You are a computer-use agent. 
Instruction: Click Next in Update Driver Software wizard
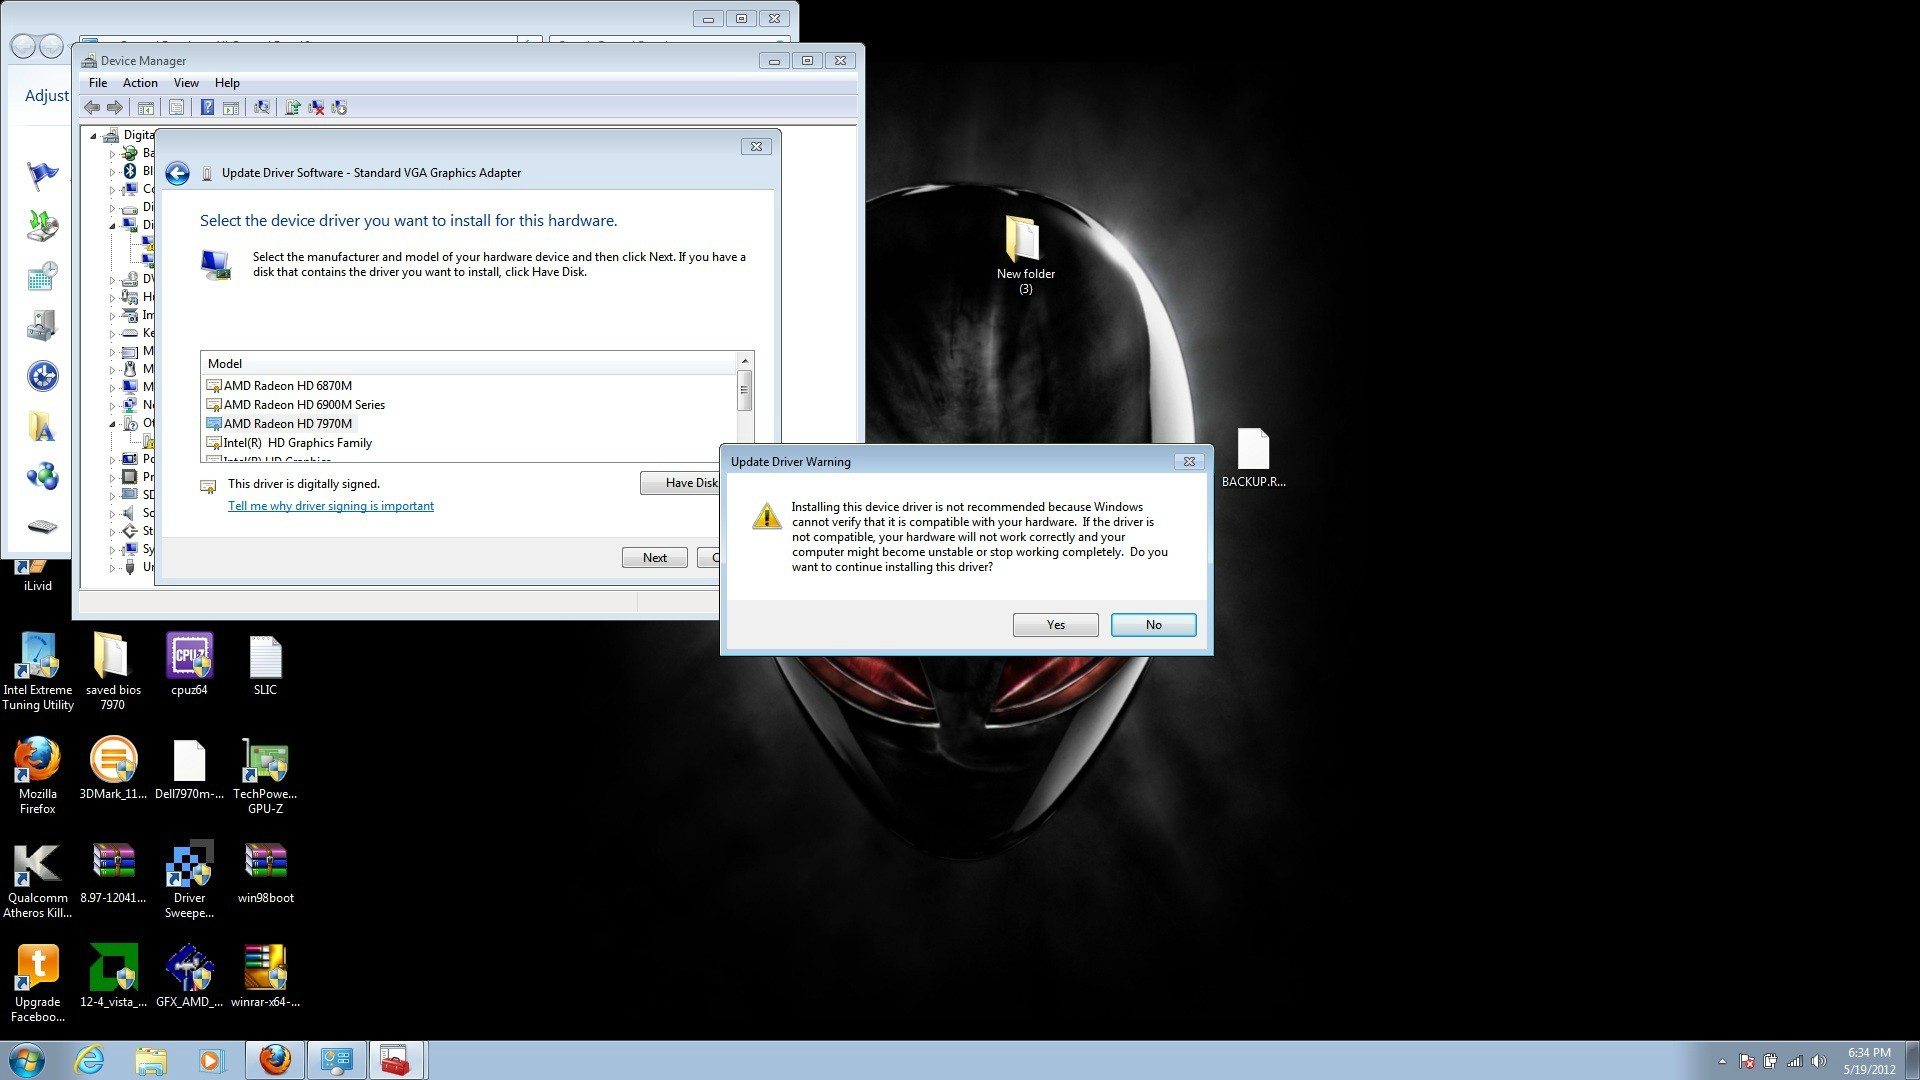click(x=655, y=558)
